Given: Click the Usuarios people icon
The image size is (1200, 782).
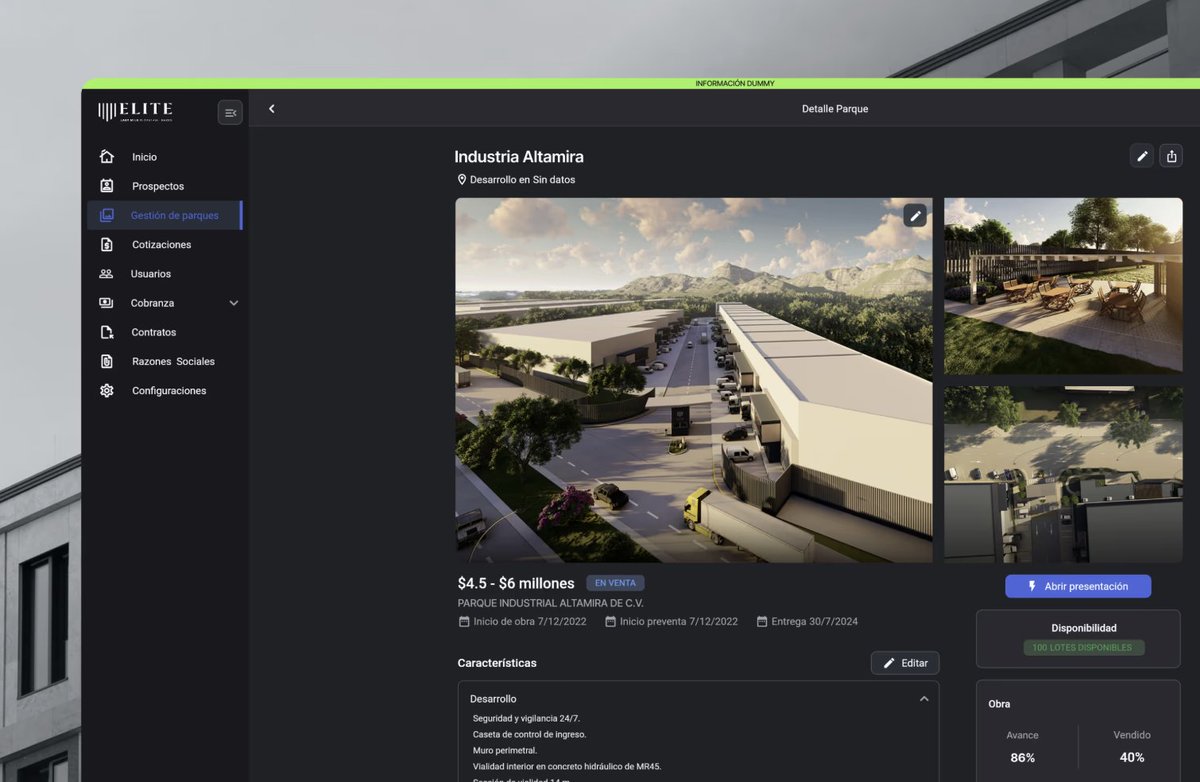Looking at the screenshot, I should pos(106,274).
